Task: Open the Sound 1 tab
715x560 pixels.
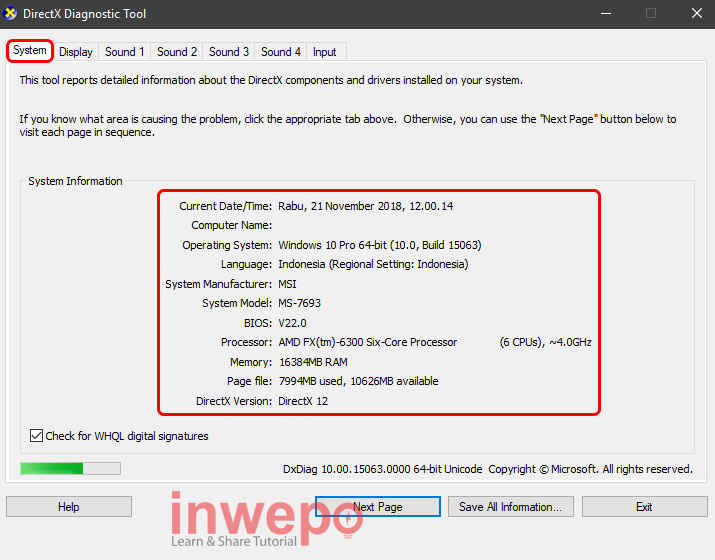Action: (x=124, y=52)
